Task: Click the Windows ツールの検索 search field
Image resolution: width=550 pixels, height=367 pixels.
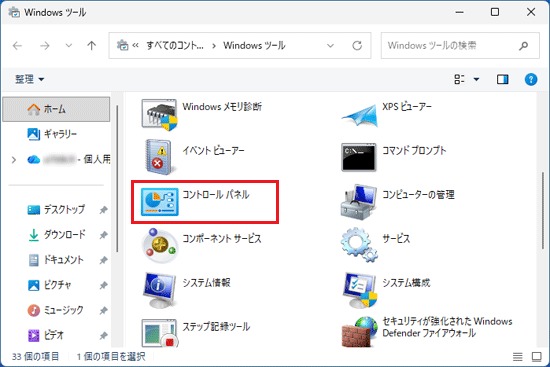Action: (x=460, y=46)
